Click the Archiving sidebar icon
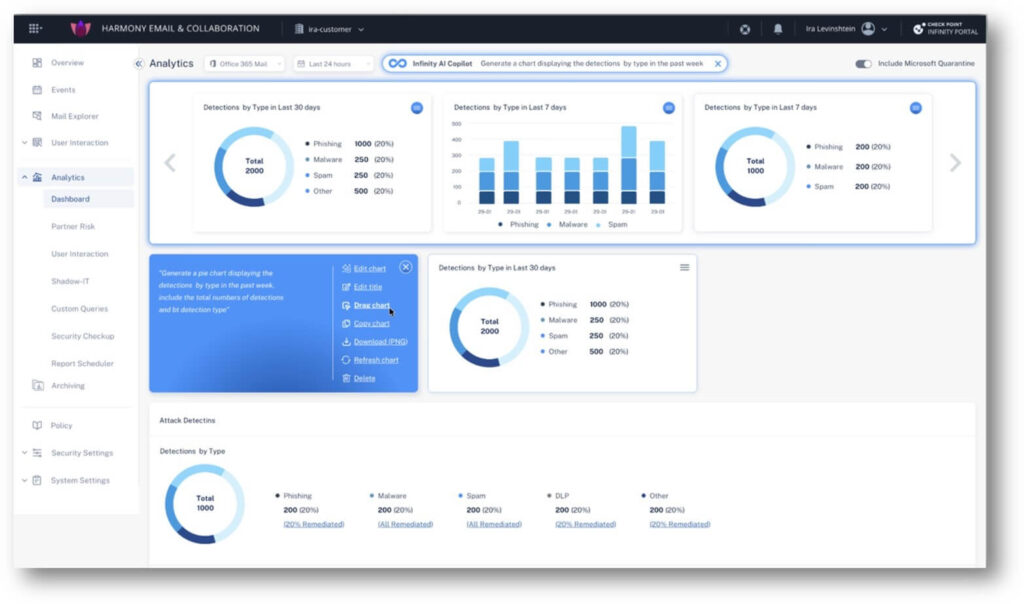1024x604 pixels. [38, 385]
